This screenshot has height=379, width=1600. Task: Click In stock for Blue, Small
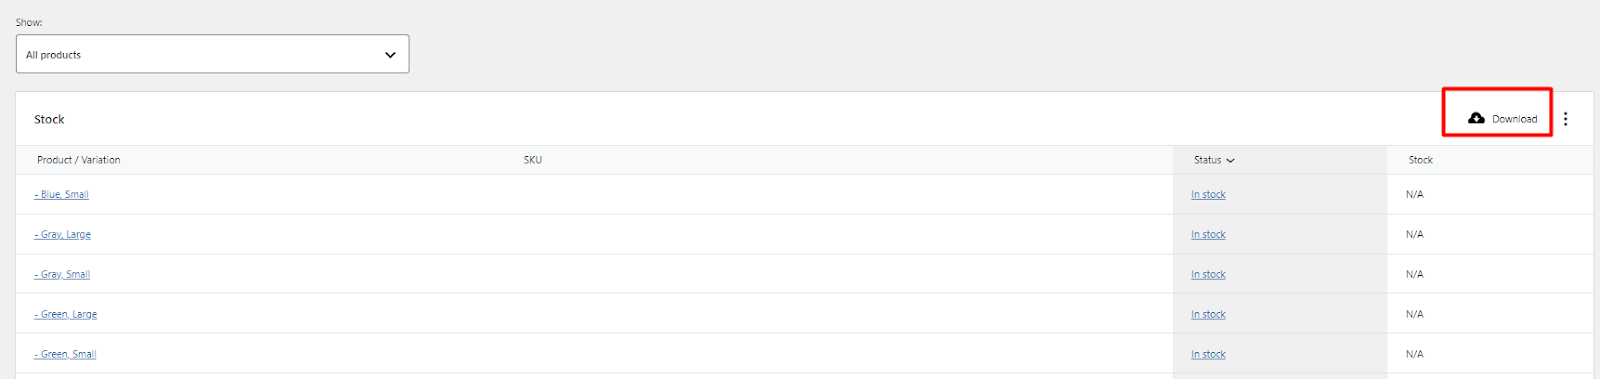[1208, 194]
